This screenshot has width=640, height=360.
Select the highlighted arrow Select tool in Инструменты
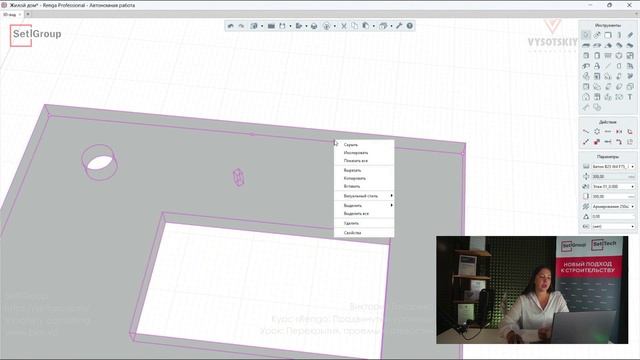coord(586,35)
